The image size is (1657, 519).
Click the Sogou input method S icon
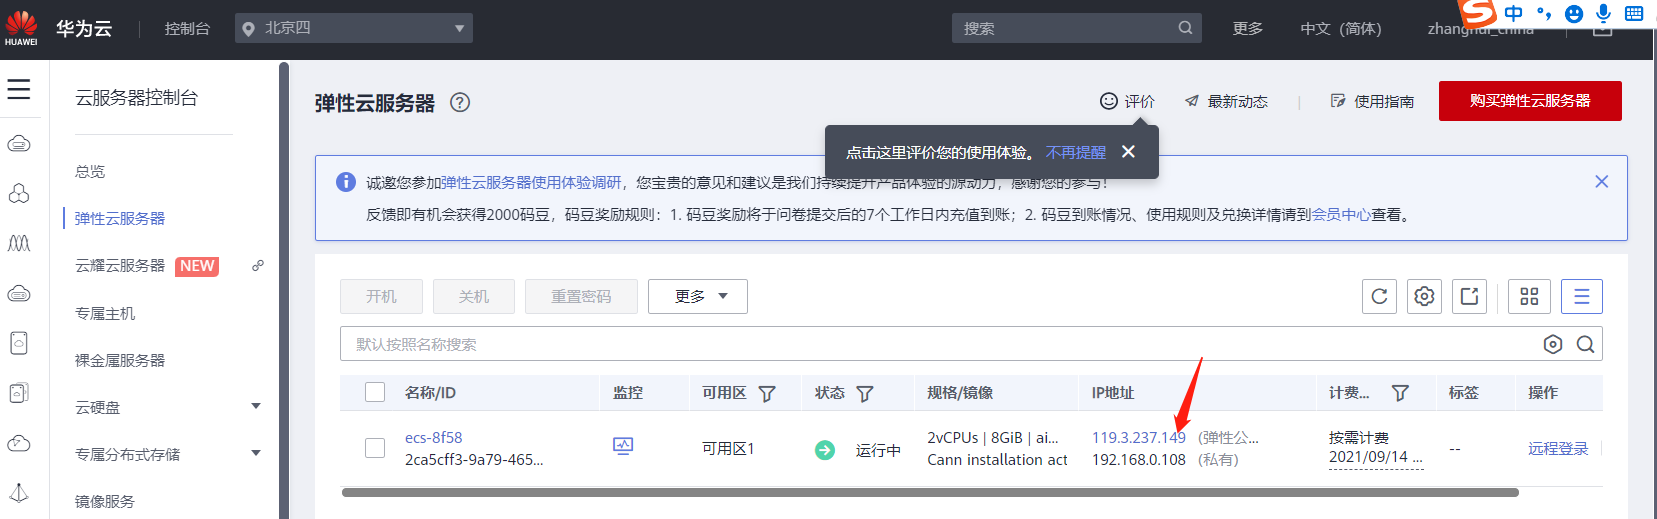click(x=1478, y=13)
